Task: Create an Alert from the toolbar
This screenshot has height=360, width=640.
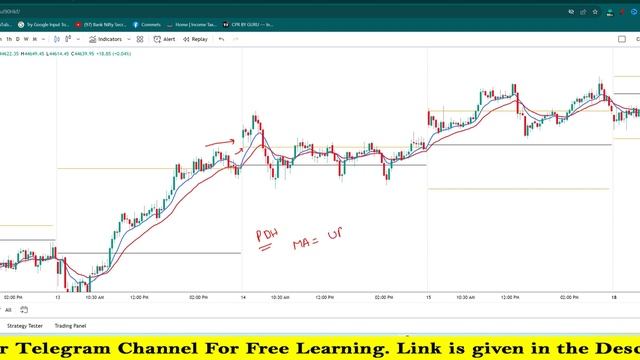Action: (x=164, y=39)
